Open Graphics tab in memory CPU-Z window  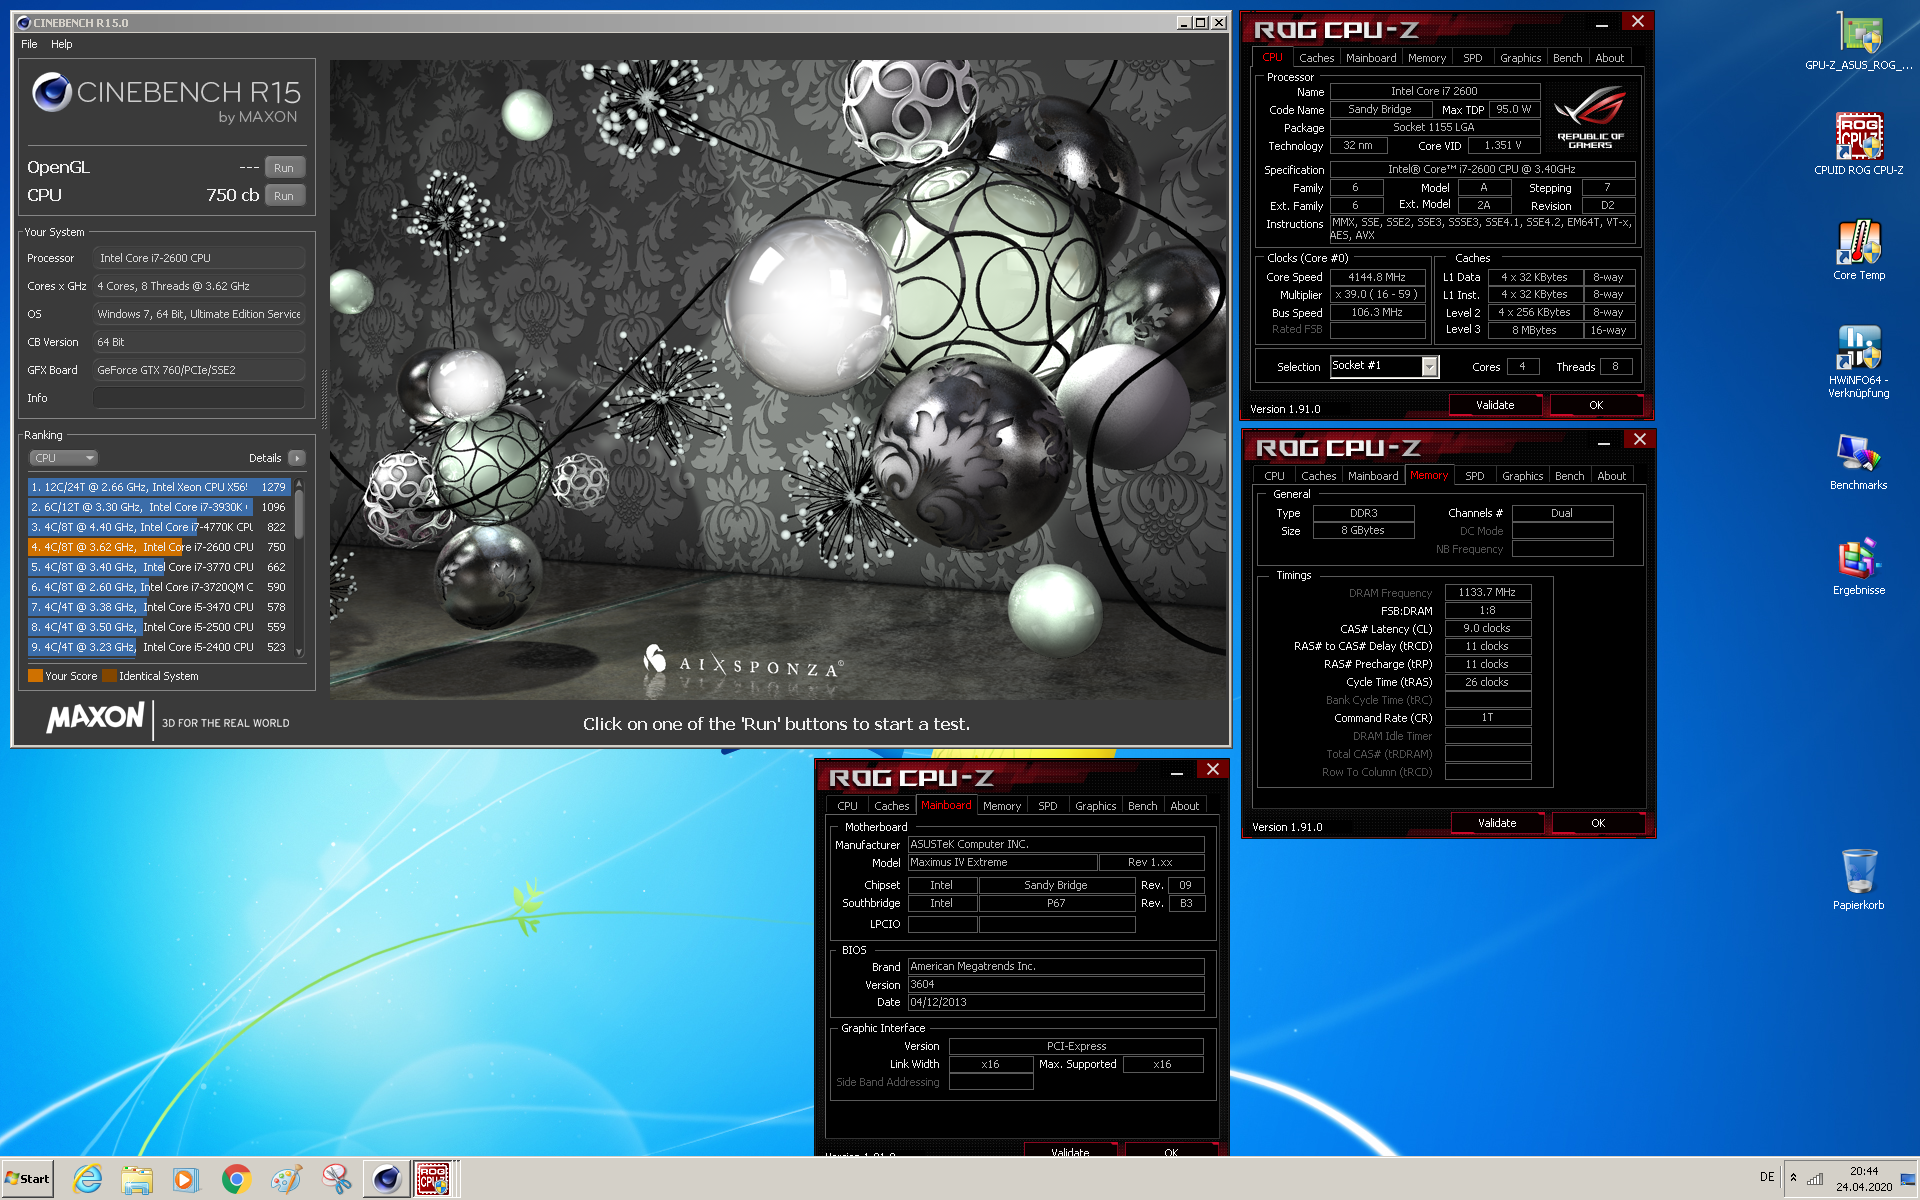tap(1522, 476)
